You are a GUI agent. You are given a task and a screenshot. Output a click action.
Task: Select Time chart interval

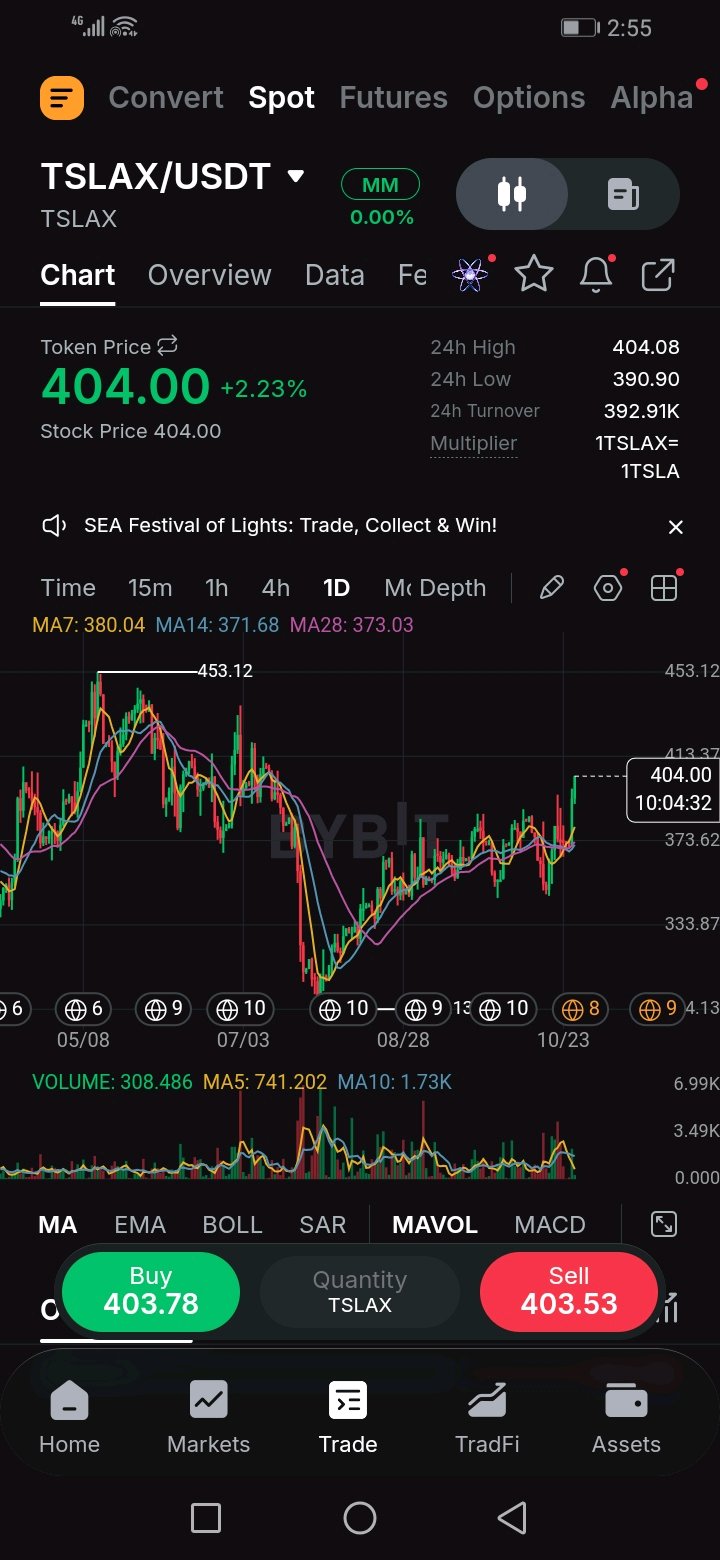pos(68,588)
